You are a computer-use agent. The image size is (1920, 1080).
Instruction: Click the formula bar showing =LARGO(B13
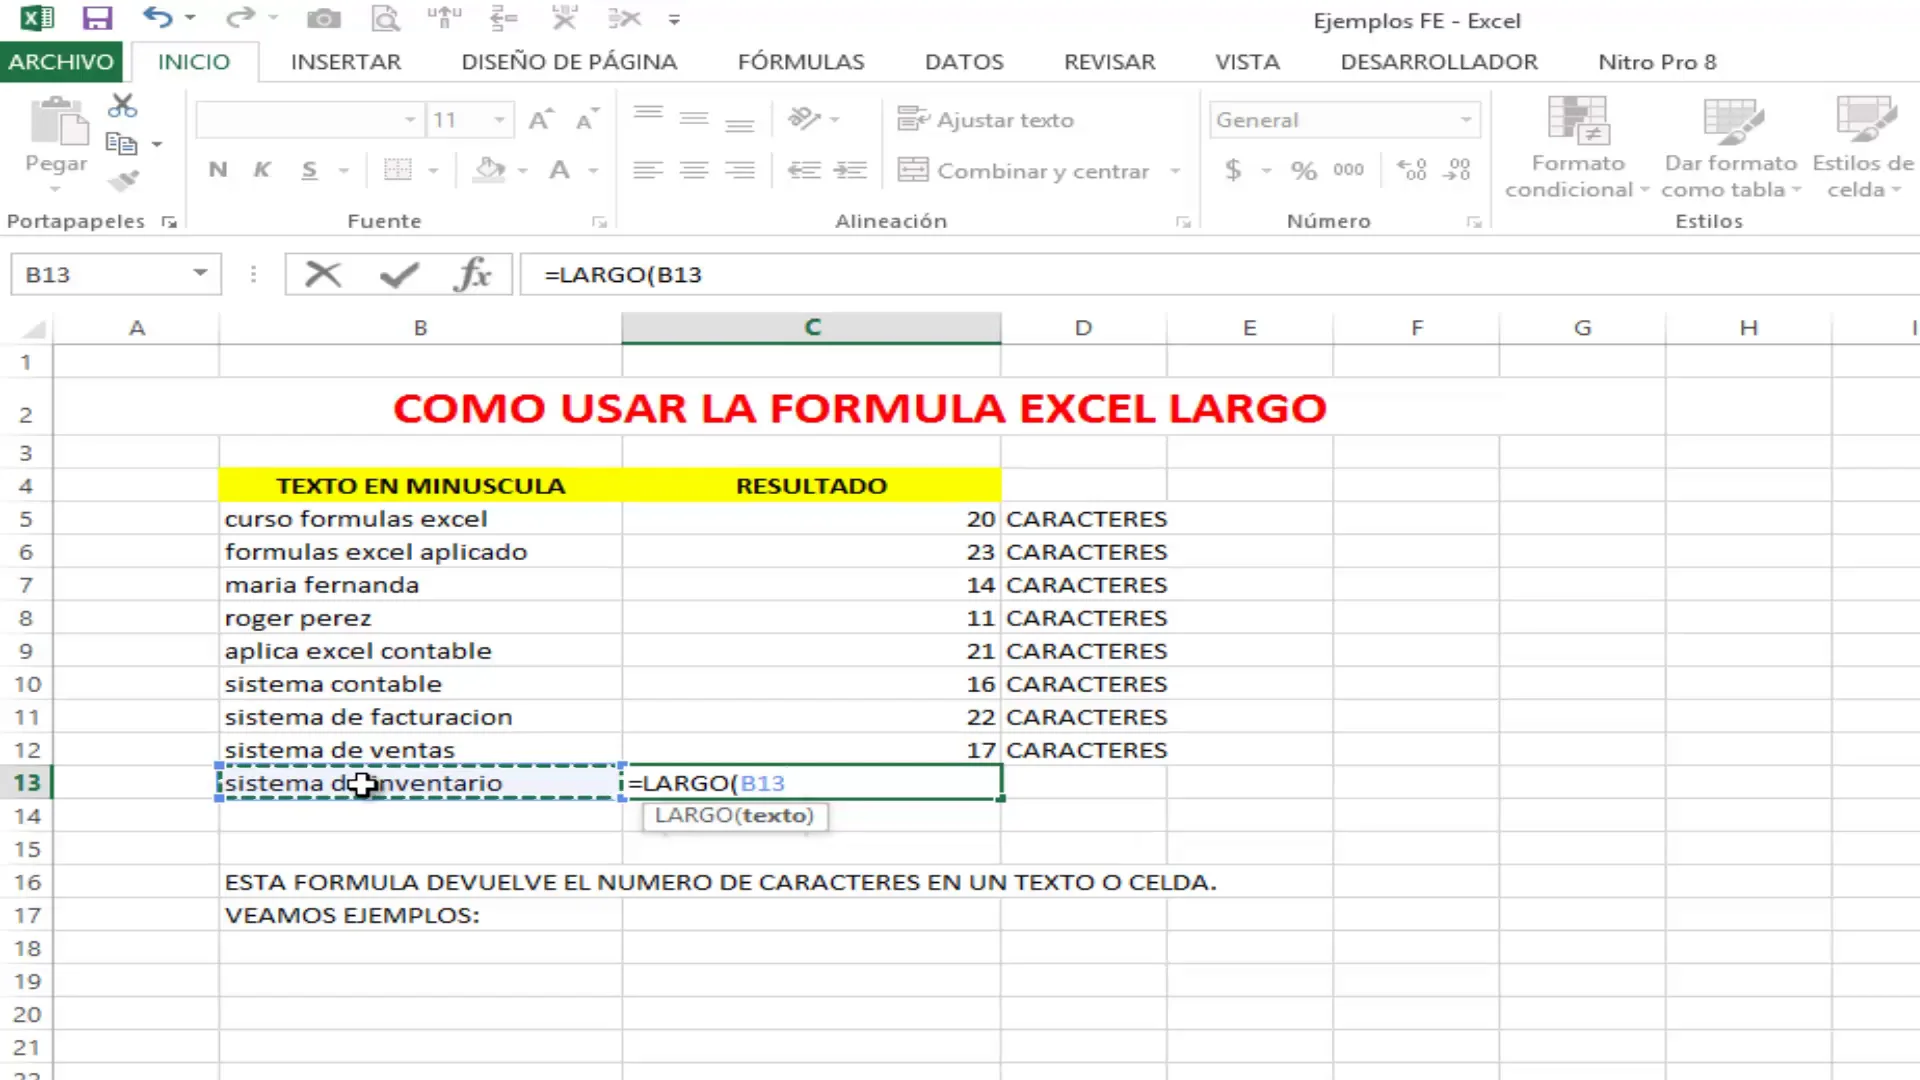[x=1218, y=274]
